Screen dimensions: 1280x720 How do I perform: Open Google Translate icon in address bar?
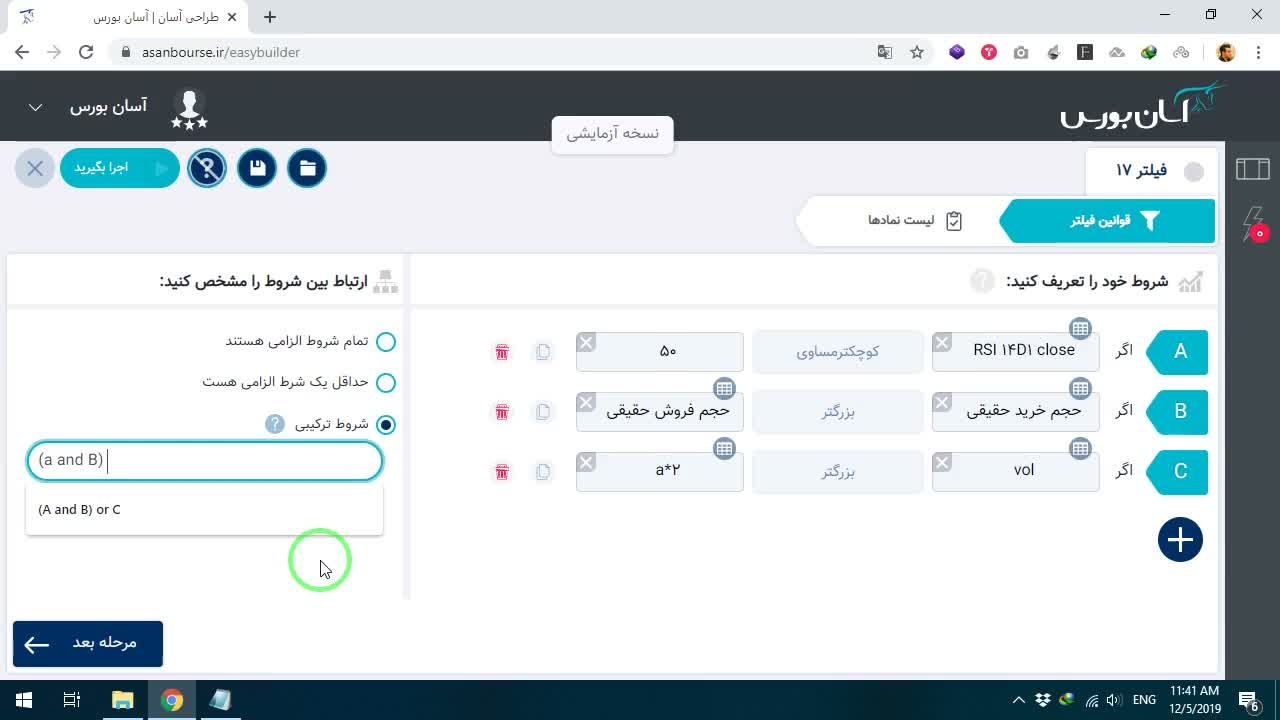(x=885, y=52)
